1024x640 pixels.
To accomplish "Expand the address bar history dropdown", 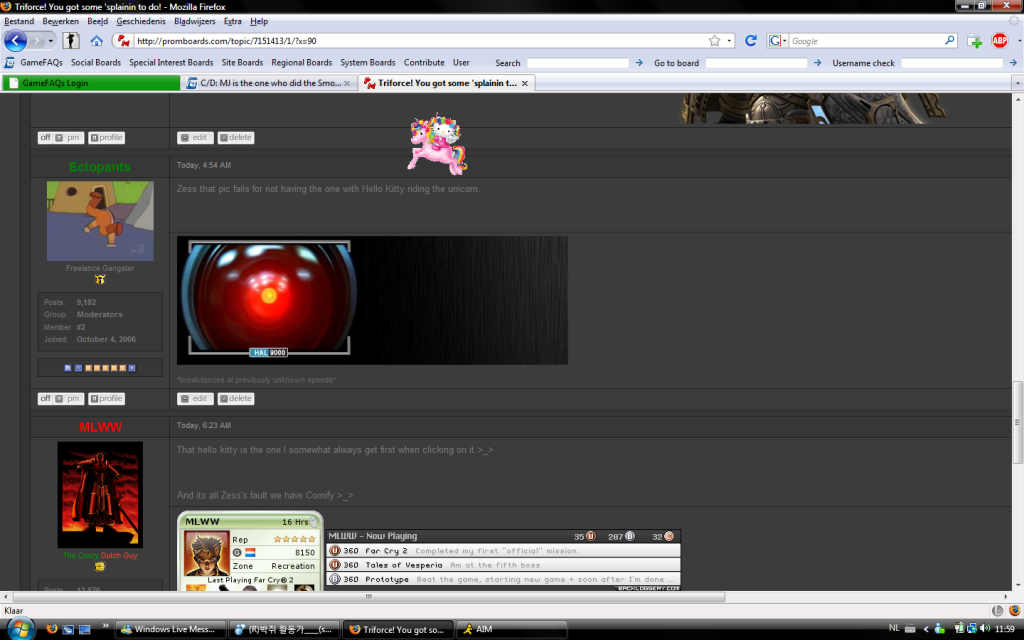I will point(730,41).
